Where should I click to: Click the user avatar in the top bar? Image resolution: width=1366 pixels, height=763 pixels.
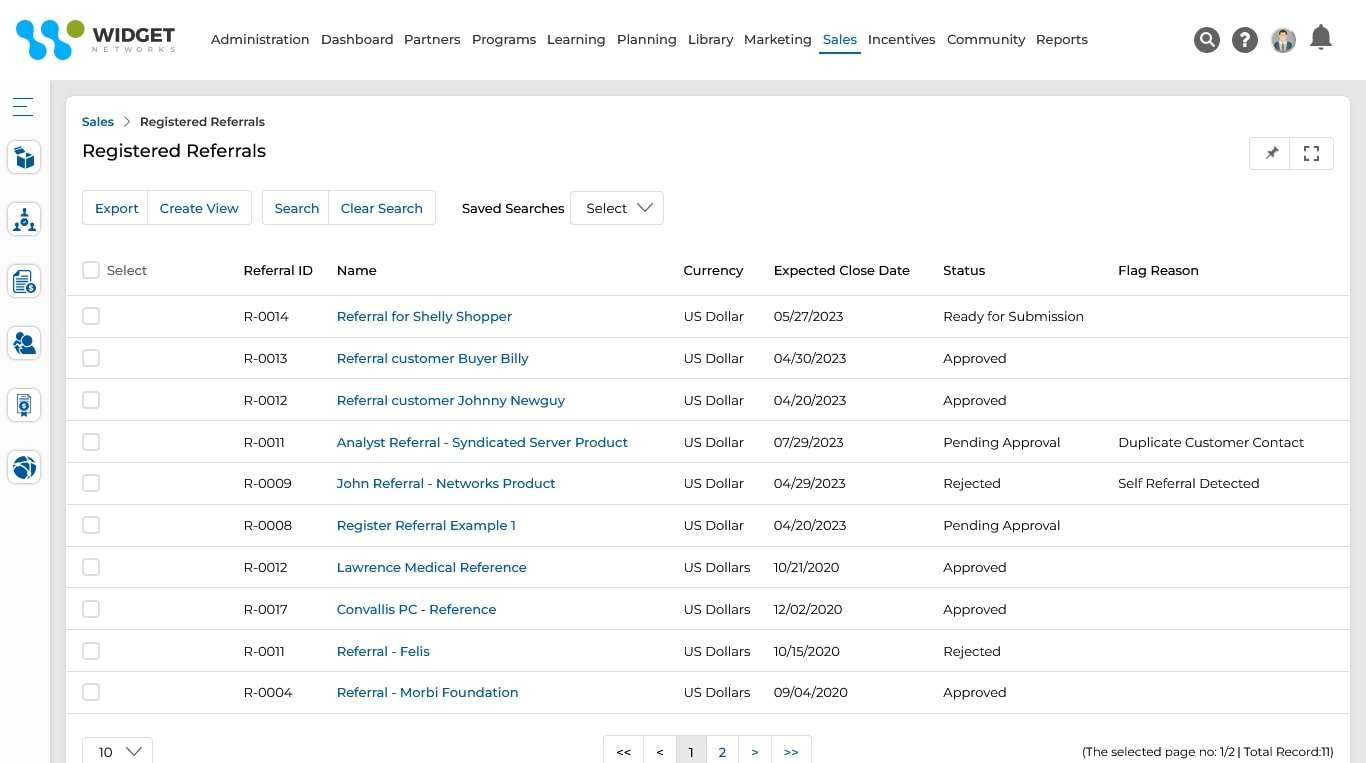(1283, 40)
